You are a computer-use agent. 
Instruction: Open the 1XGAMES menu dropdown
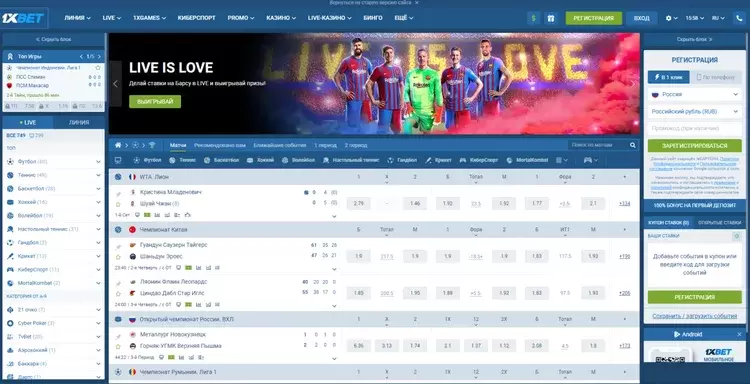149,18
